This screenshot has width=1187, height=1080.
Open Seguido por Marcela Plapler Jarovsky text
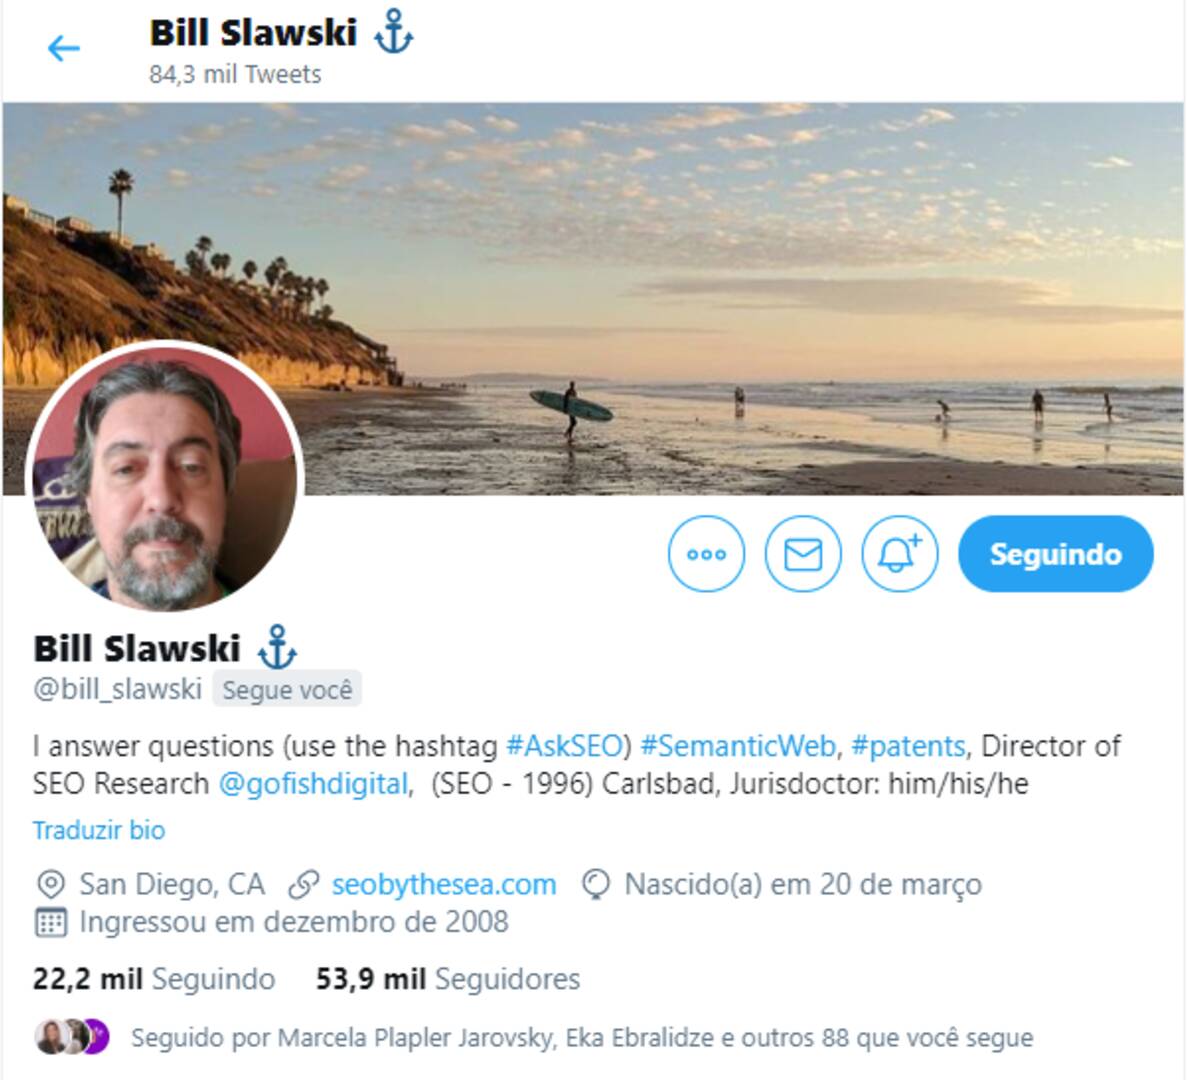tap(581, 1038)
